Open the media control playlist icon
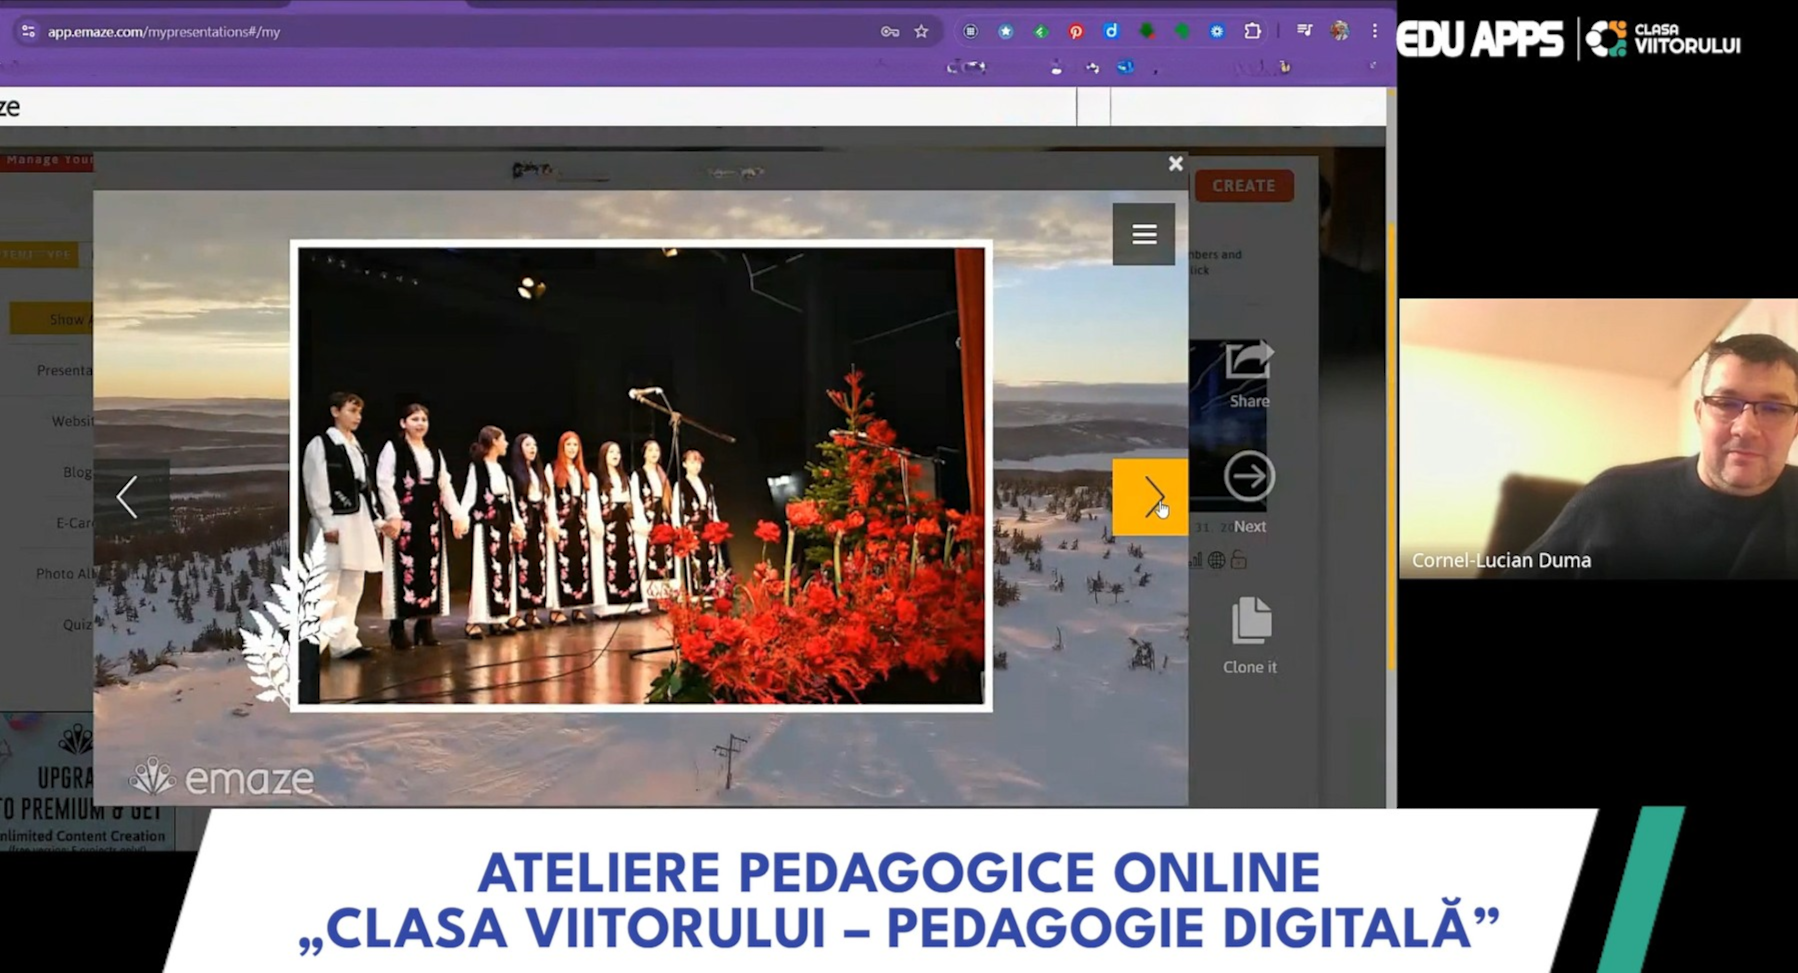Viewport: 1798px width, 973px height. pyautogui.click(x=1304, y=32)
